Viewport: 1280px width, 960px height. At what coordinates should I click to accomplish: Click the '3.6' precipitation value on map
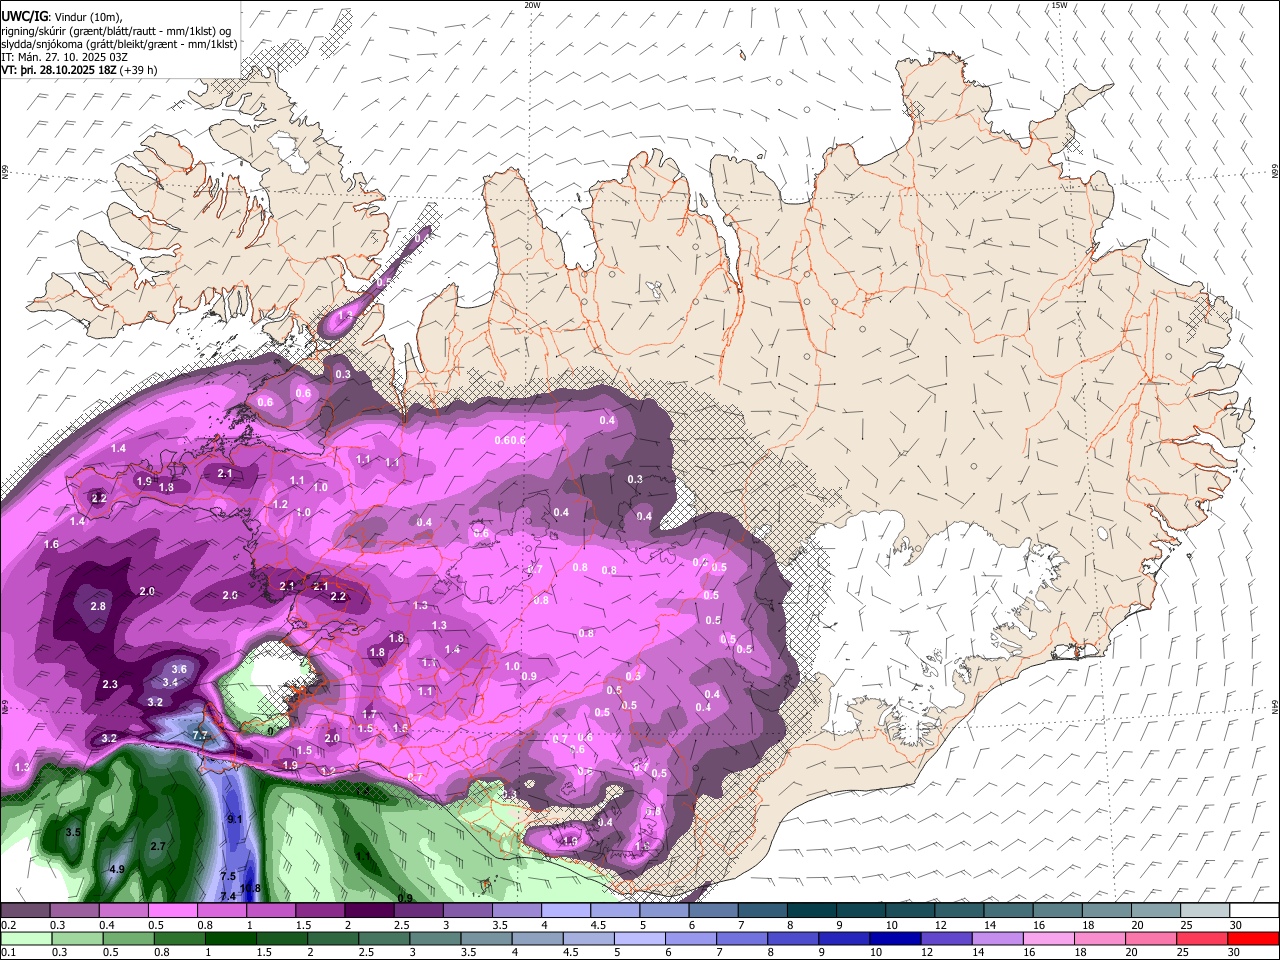[179, 669]
